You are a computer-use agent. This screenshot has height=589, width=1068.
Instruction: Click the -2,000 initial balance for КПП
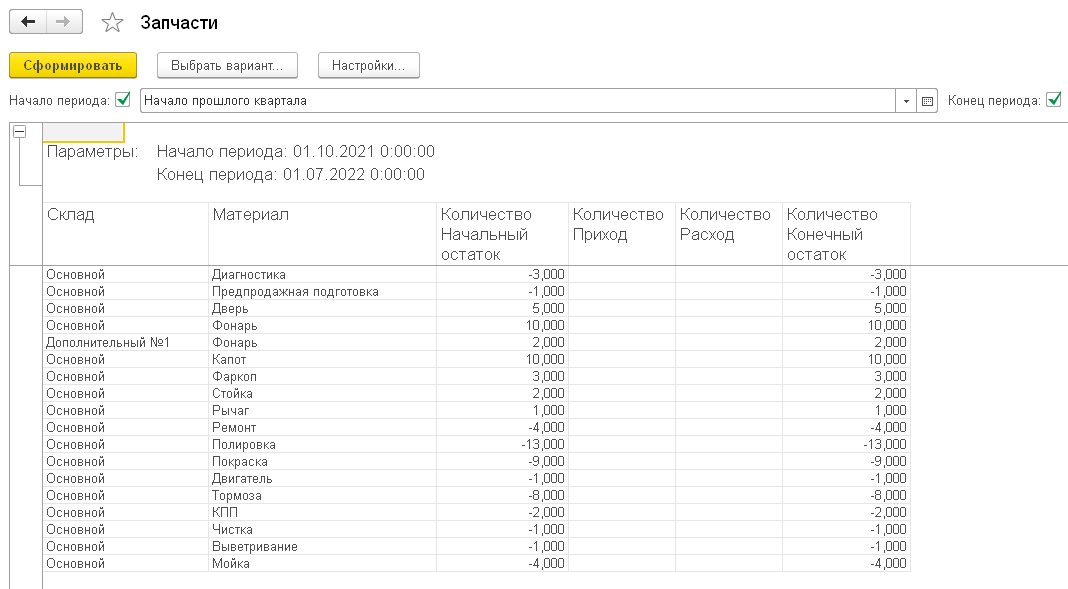(x=502, y=513)
